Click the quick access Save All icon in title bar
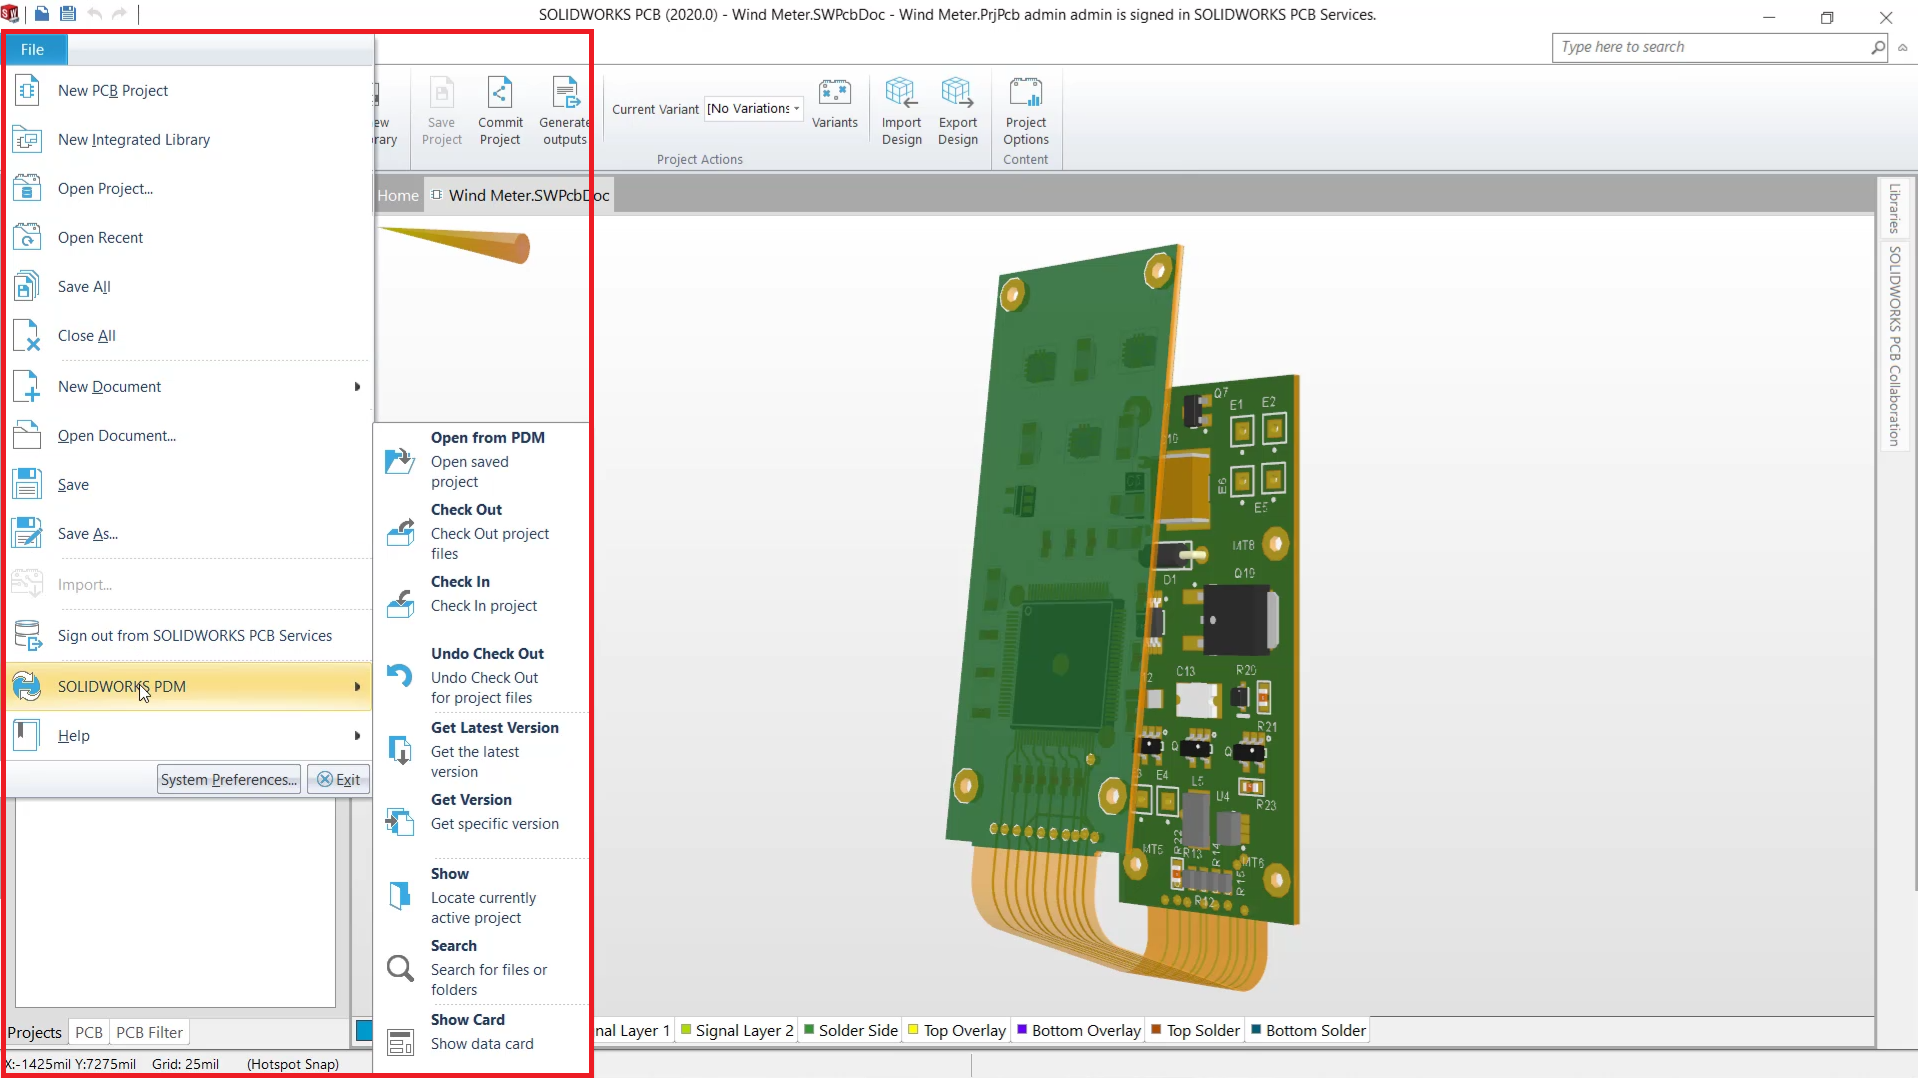Viewport: 1918px width, 1078px height. coord(68,14)
